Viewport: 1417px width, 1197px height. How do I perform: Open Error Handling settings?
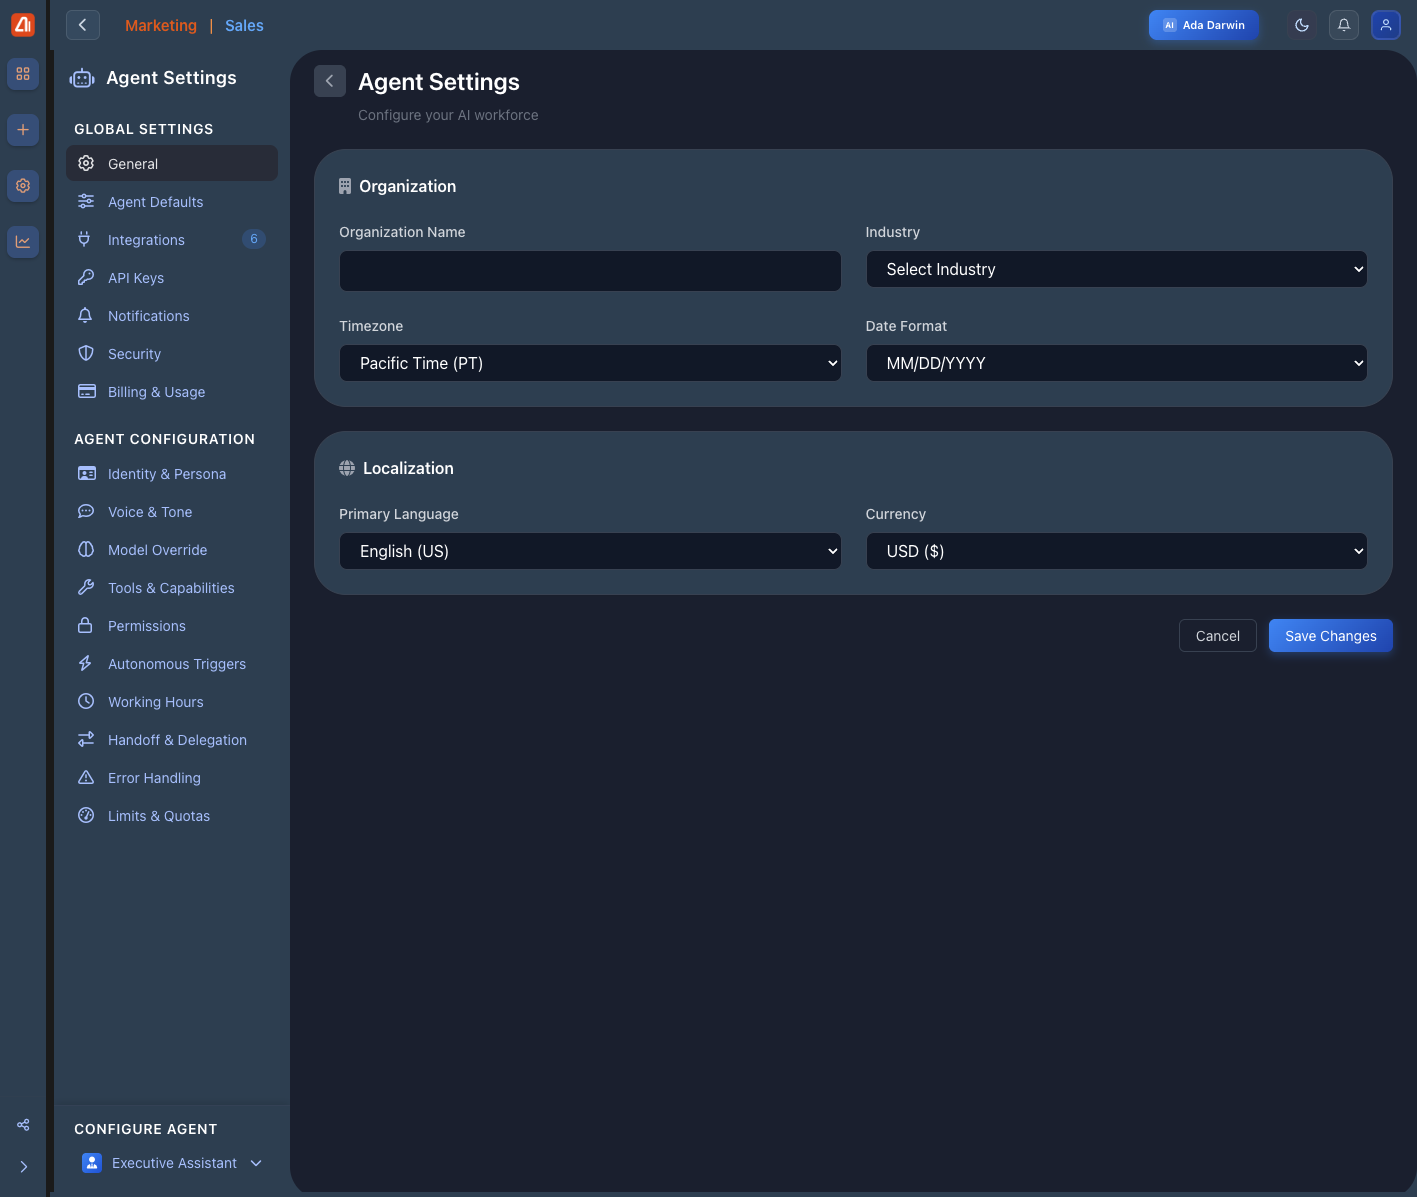[x=172, y=778]
